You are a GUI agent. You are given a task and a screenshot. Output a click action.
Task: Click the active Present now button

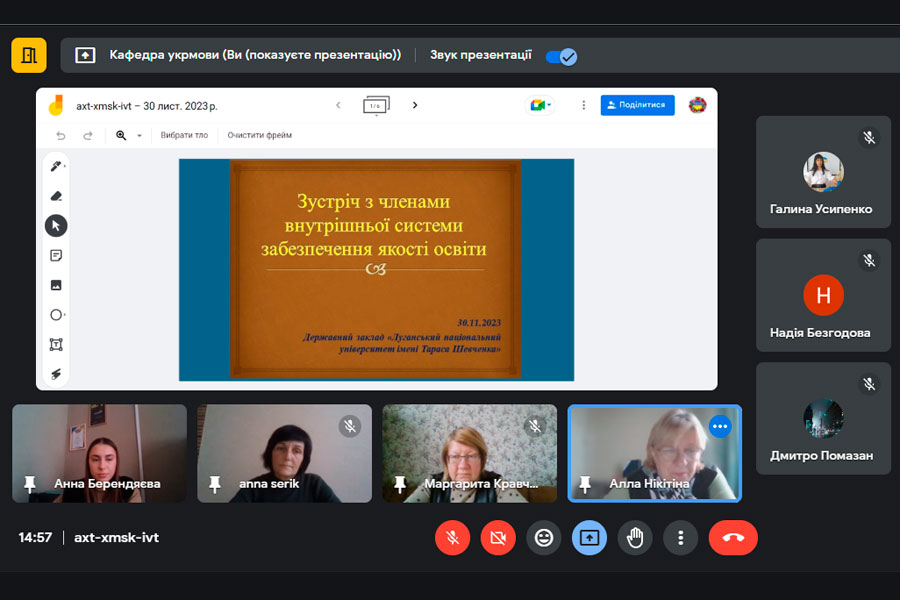[x=589, y=538]
